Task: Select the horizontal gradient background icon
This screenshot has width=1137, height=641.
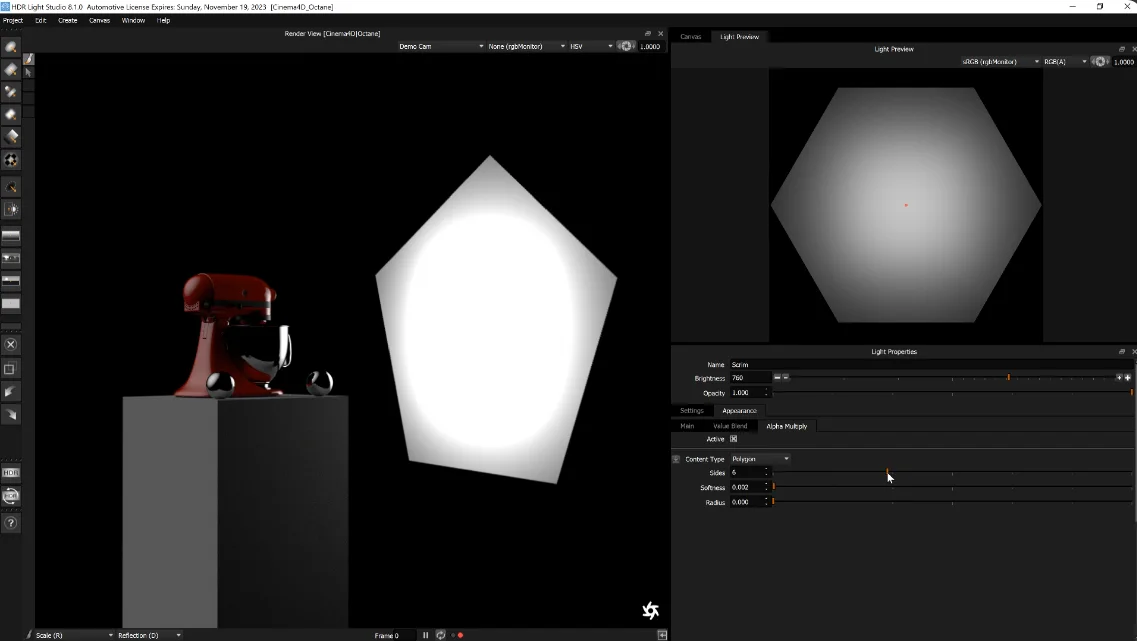Action: (11, 236)
